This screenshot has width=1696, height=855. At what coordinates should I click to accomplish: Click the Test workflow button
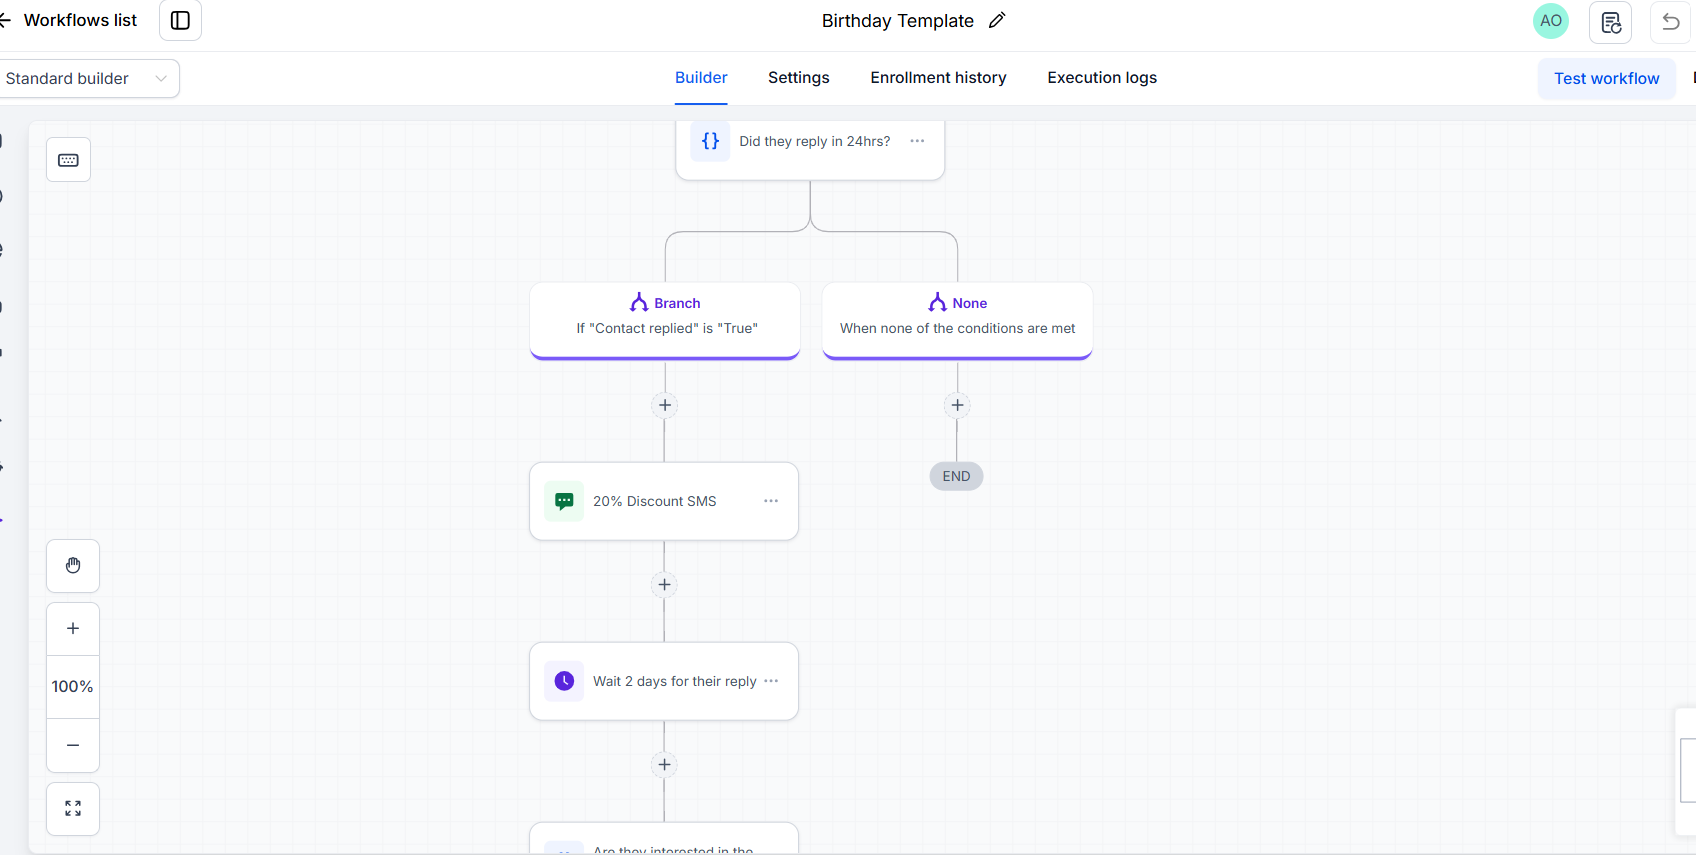click(1606, 78)
